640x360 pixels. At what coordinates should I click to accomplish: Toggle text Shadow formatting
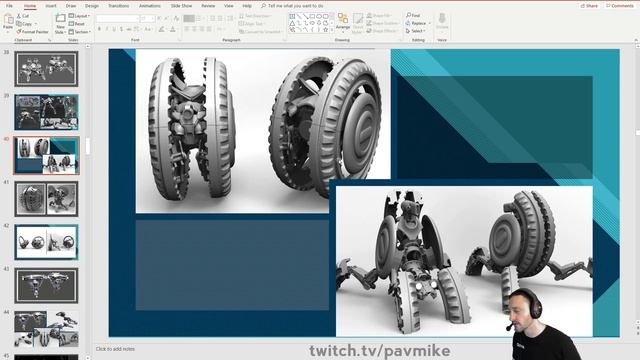point(122,29)
